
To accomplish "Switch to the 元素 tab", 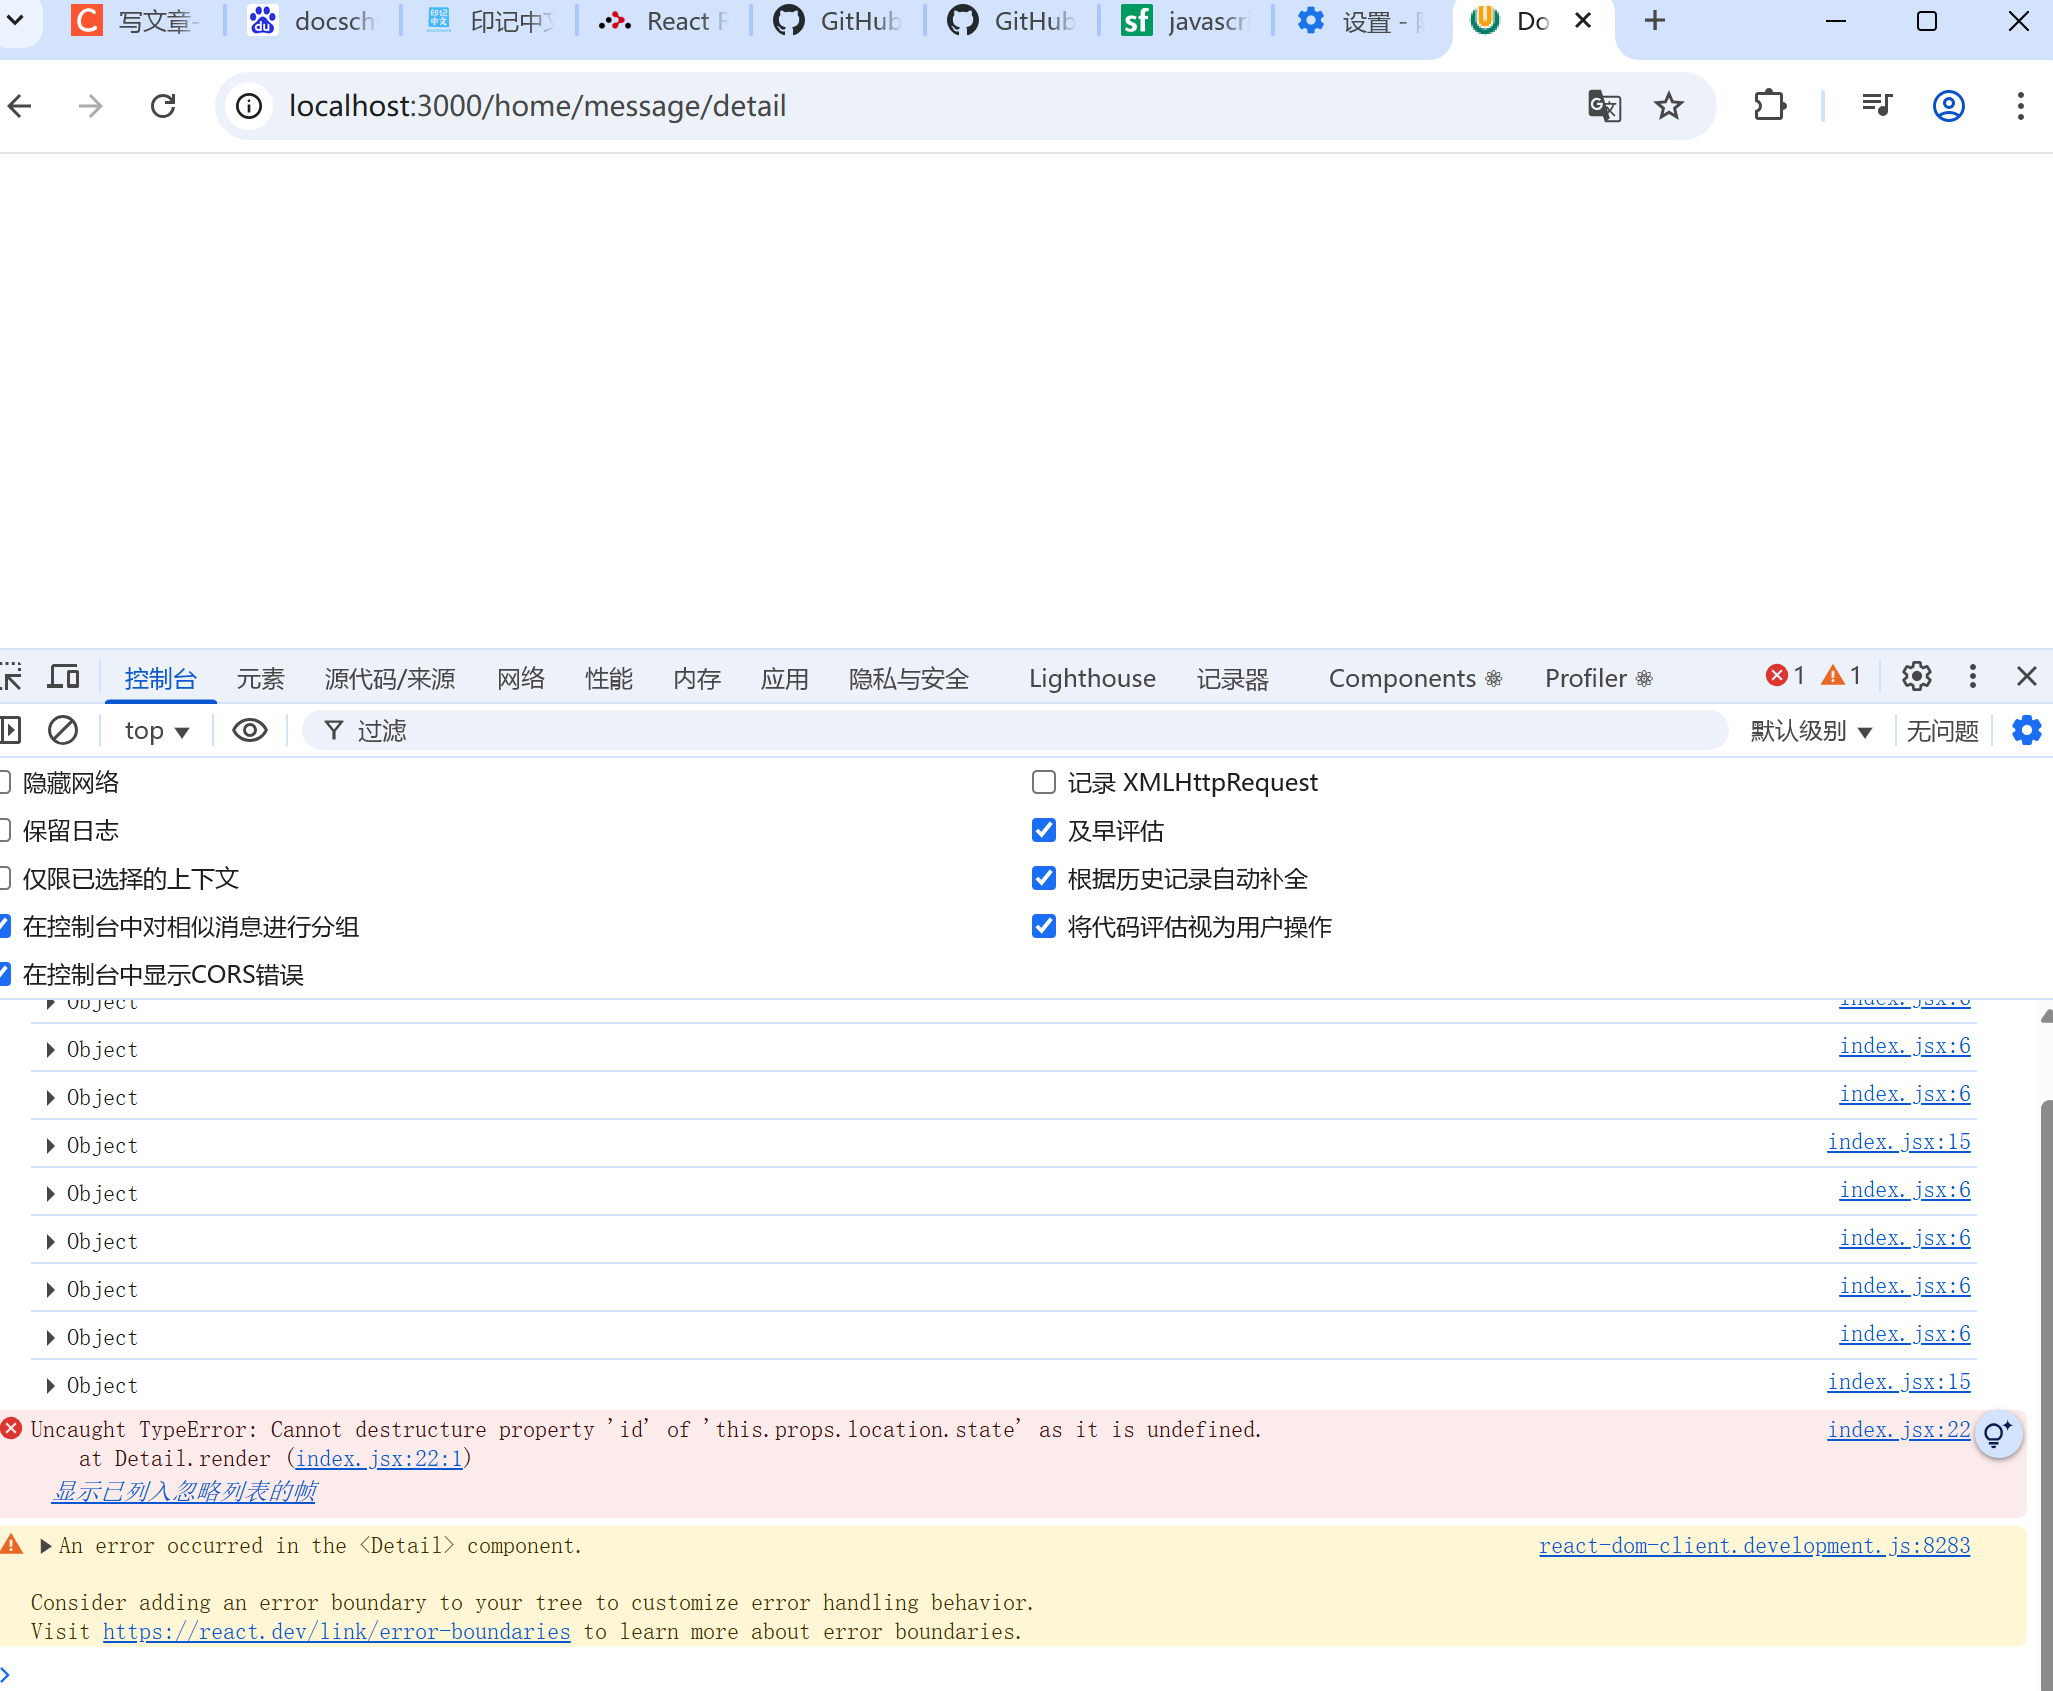I will click(260, 678).
